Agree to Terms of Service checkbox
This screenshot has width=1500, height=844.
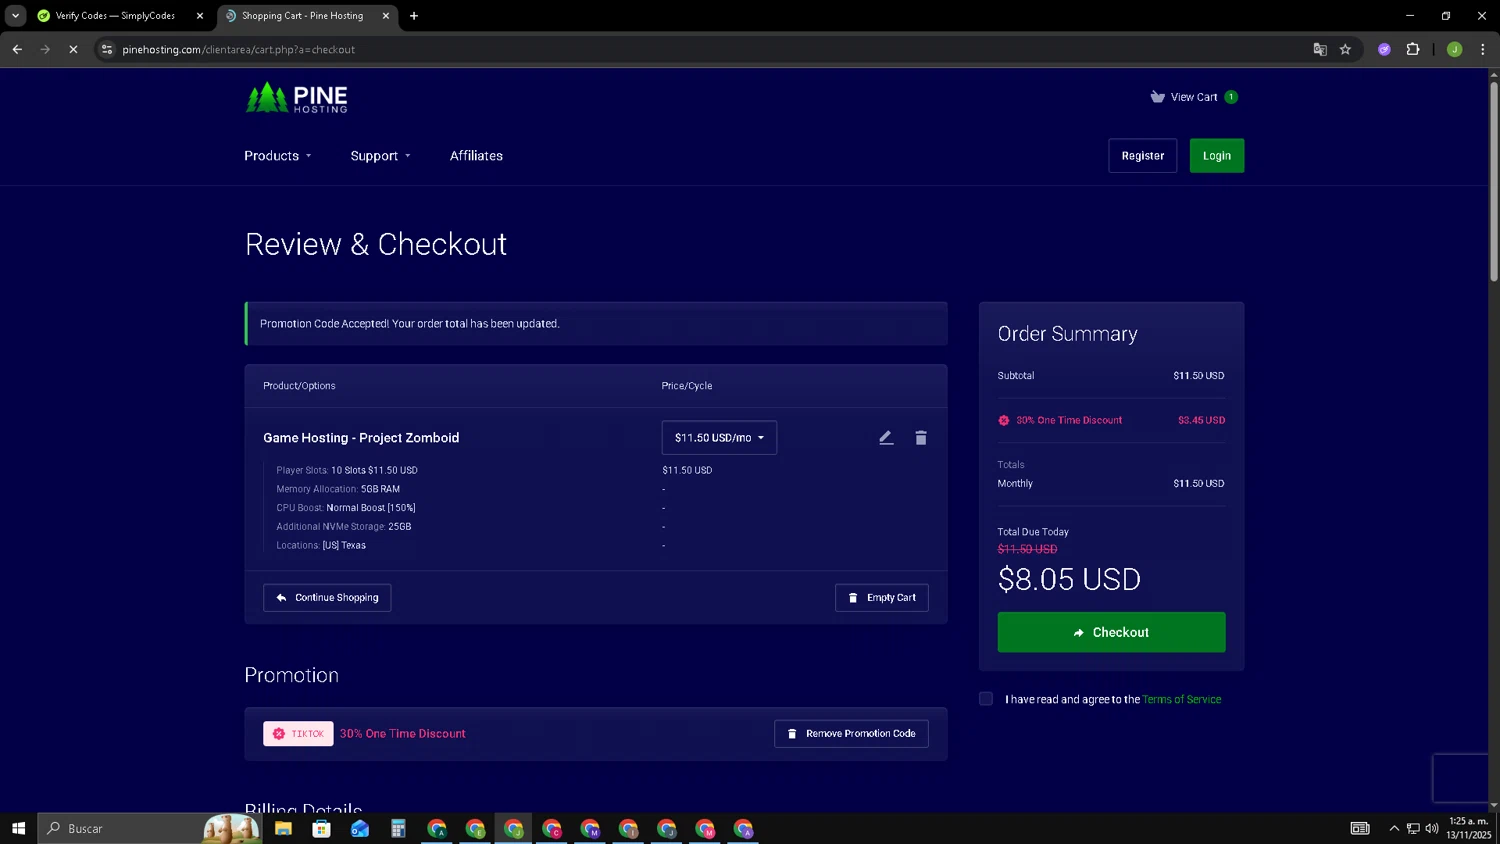click(986, 699)
